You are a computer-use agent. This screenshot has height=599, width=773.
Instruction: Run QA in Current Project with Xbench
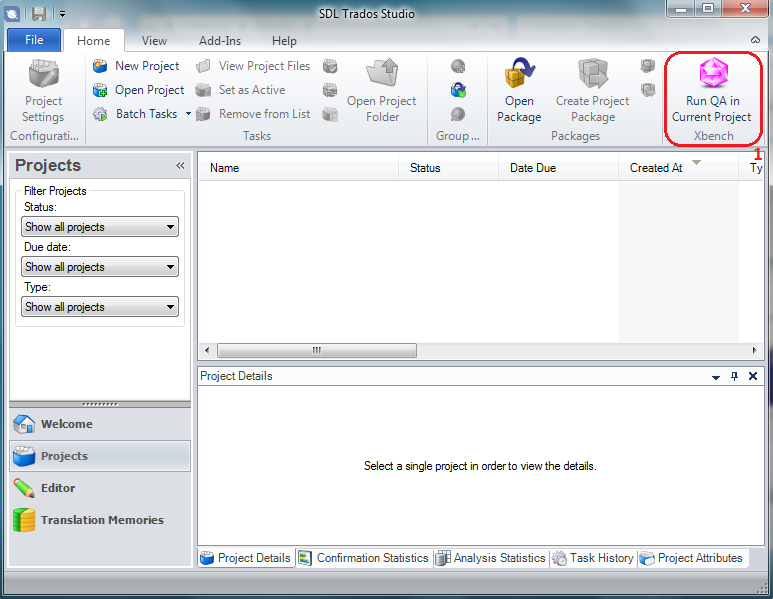click(x=712, y=91)
